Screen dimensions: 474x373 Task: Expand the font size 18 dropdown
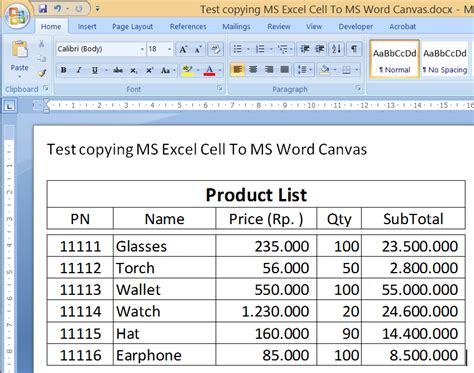[169, 49]
